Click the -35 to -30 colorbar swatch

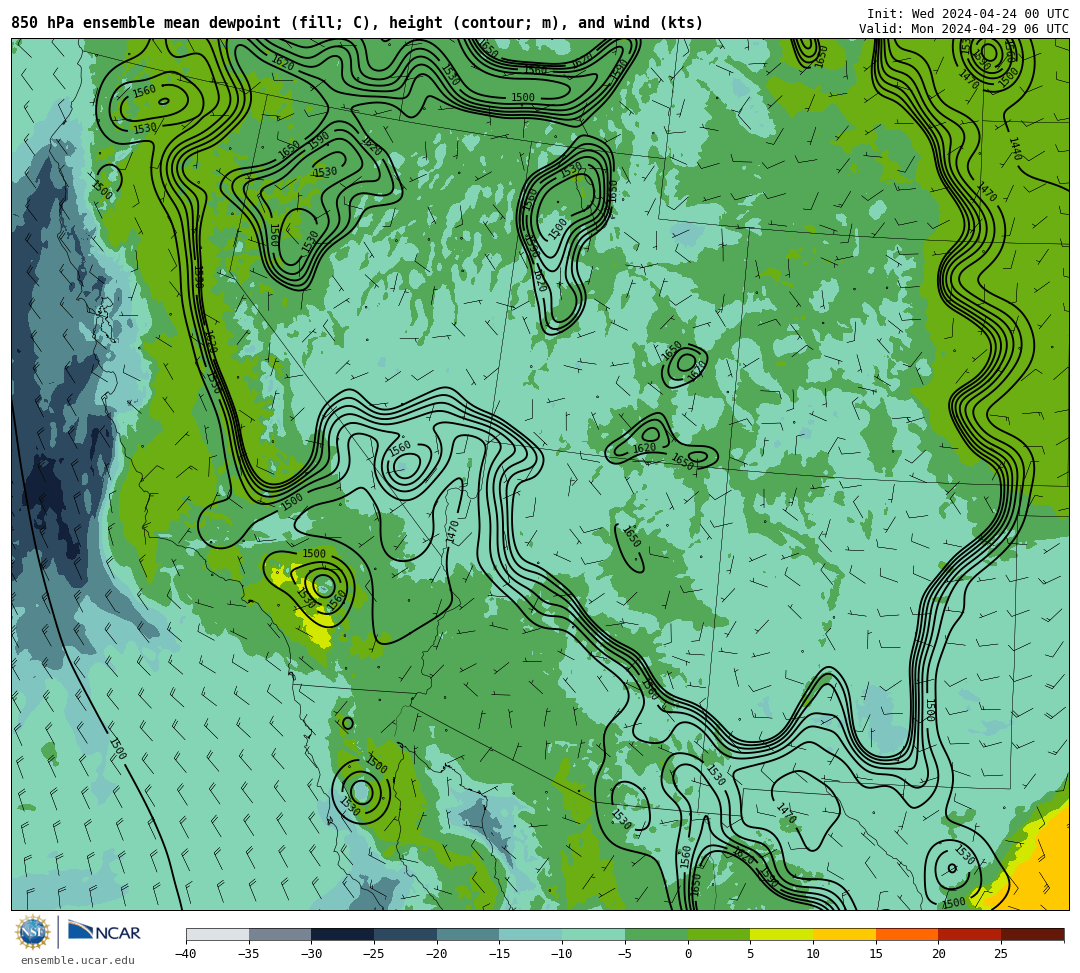(280, 934)
